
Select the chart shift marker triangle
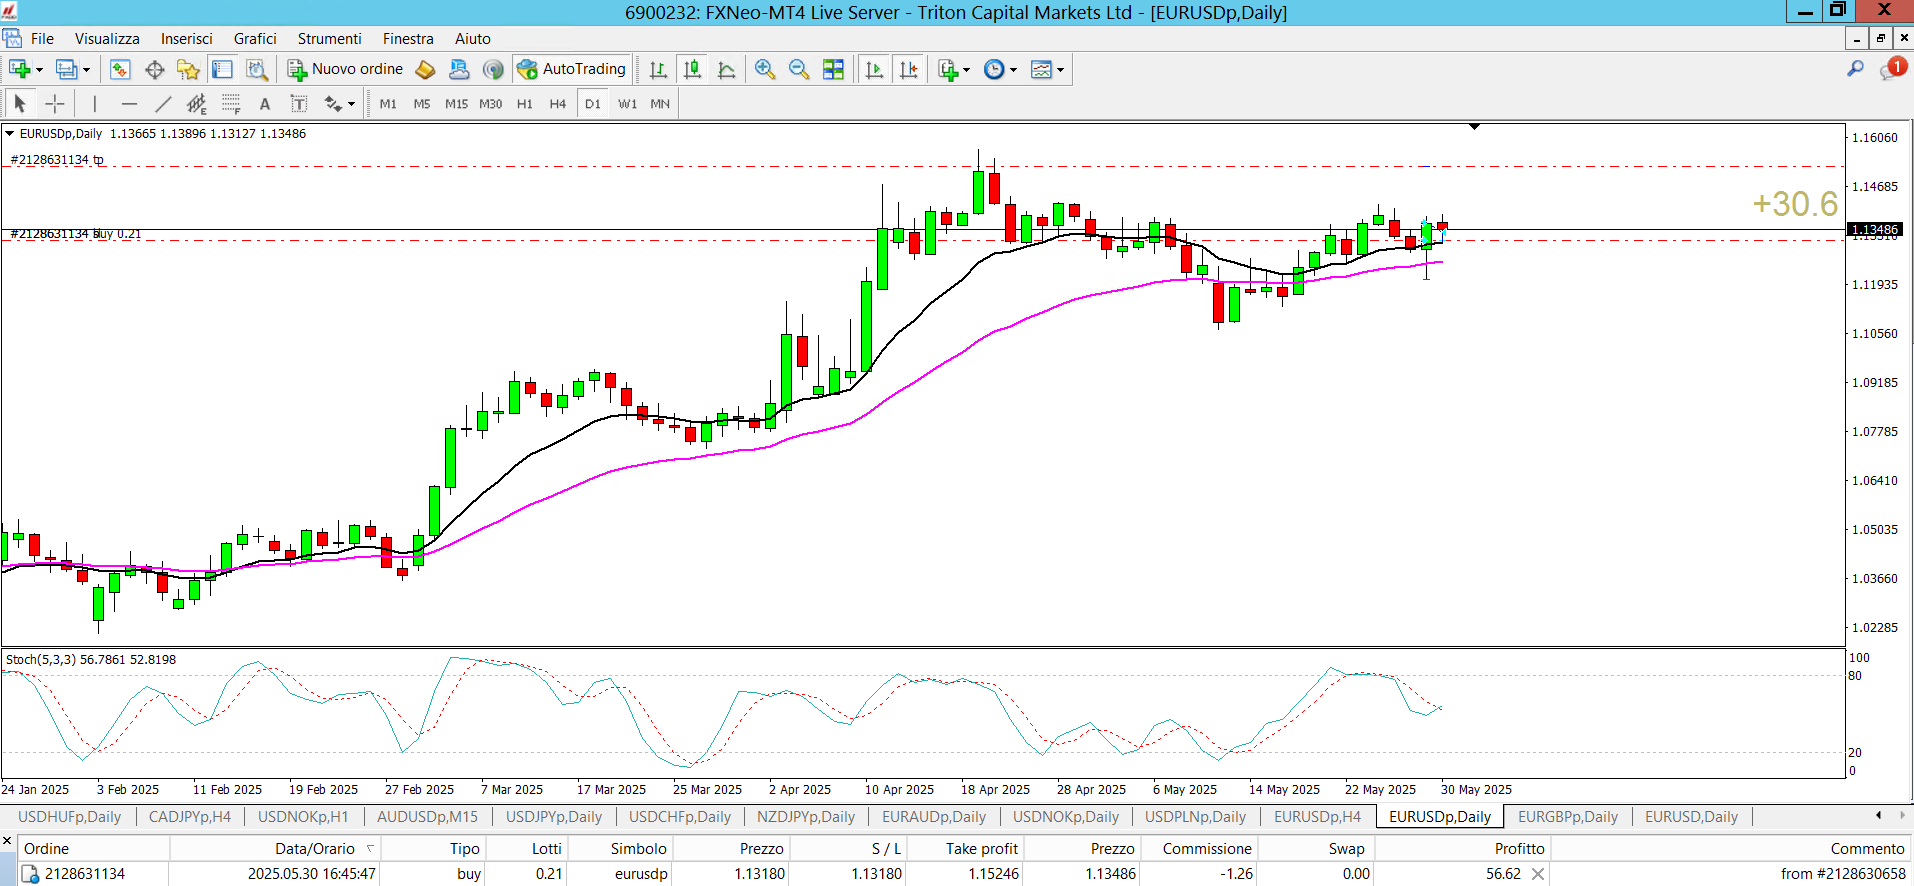(x=1474, y=127)
